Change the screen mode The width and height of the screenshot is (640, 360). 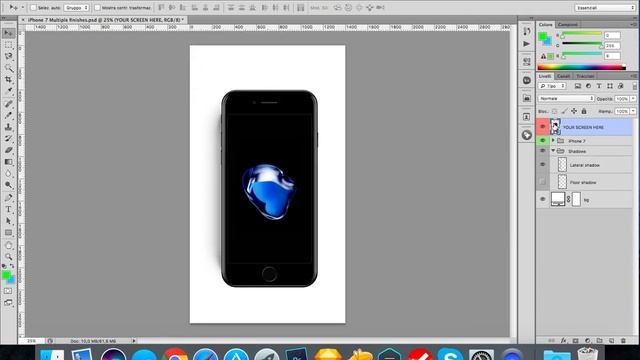(x=8, y=302)
